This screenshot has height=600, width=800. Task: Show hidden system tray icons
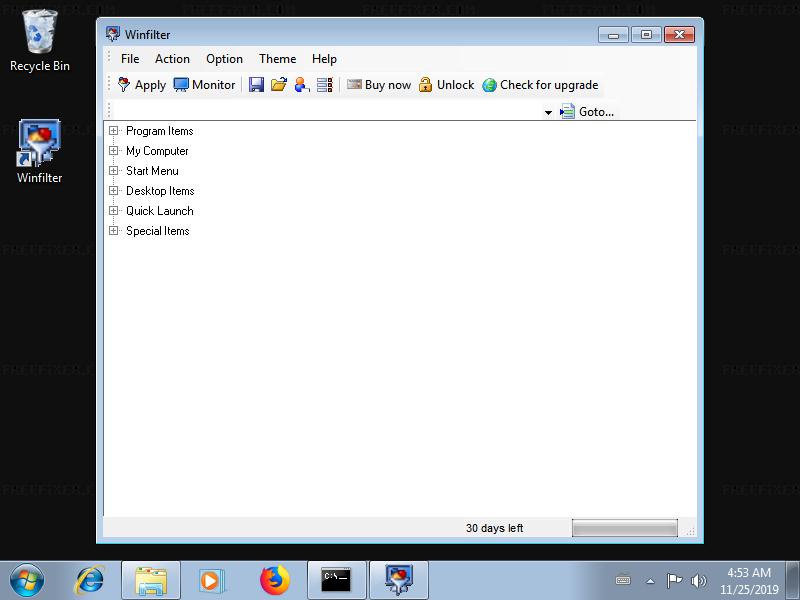click(x=650, y=581)
